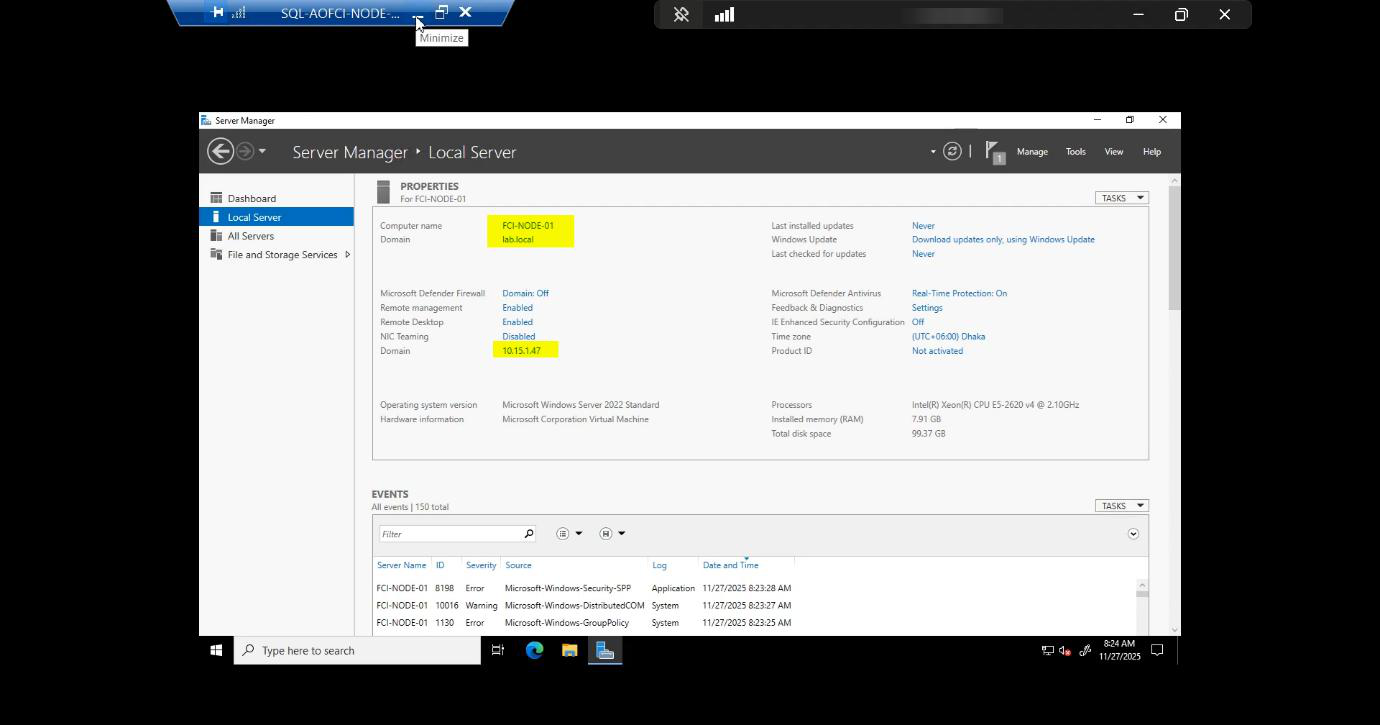Sort events by ID column
This screenshot has width=1380, height=725.
[x=440, y=565]
